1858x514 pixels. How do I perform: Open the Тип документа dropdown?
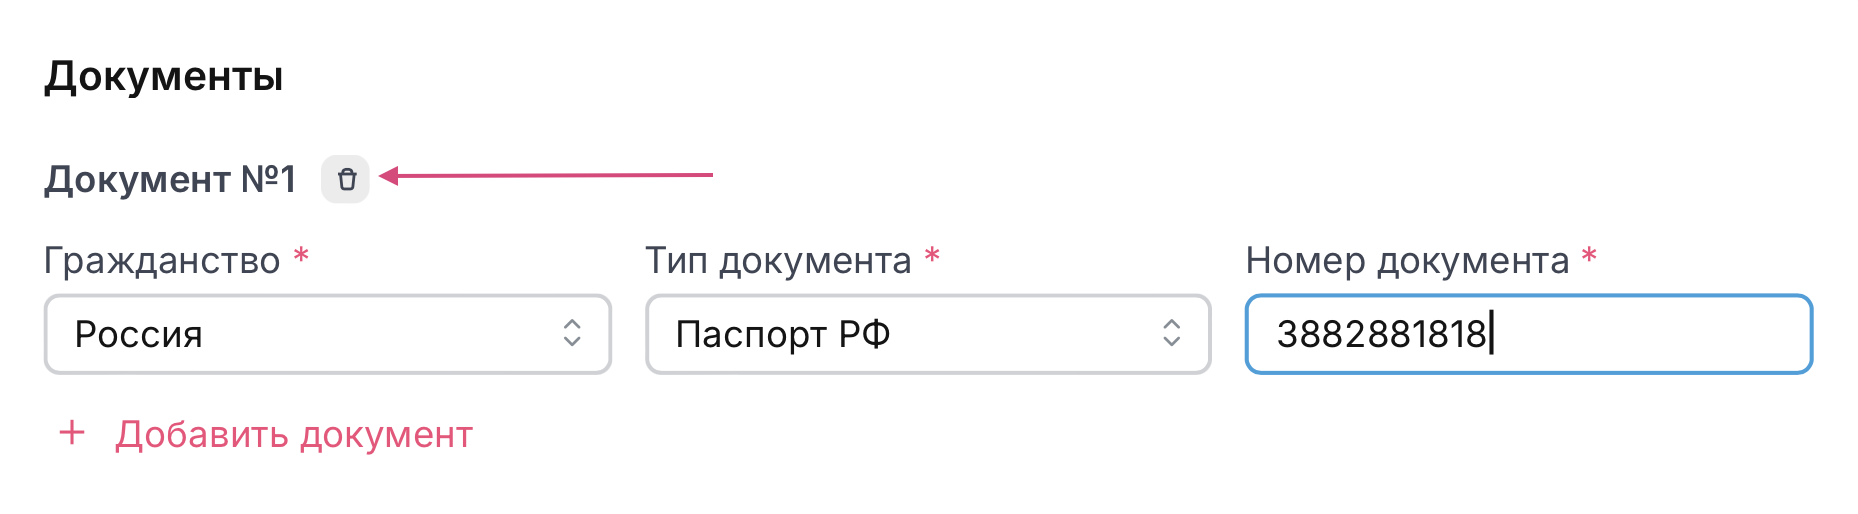coord(928,334)
